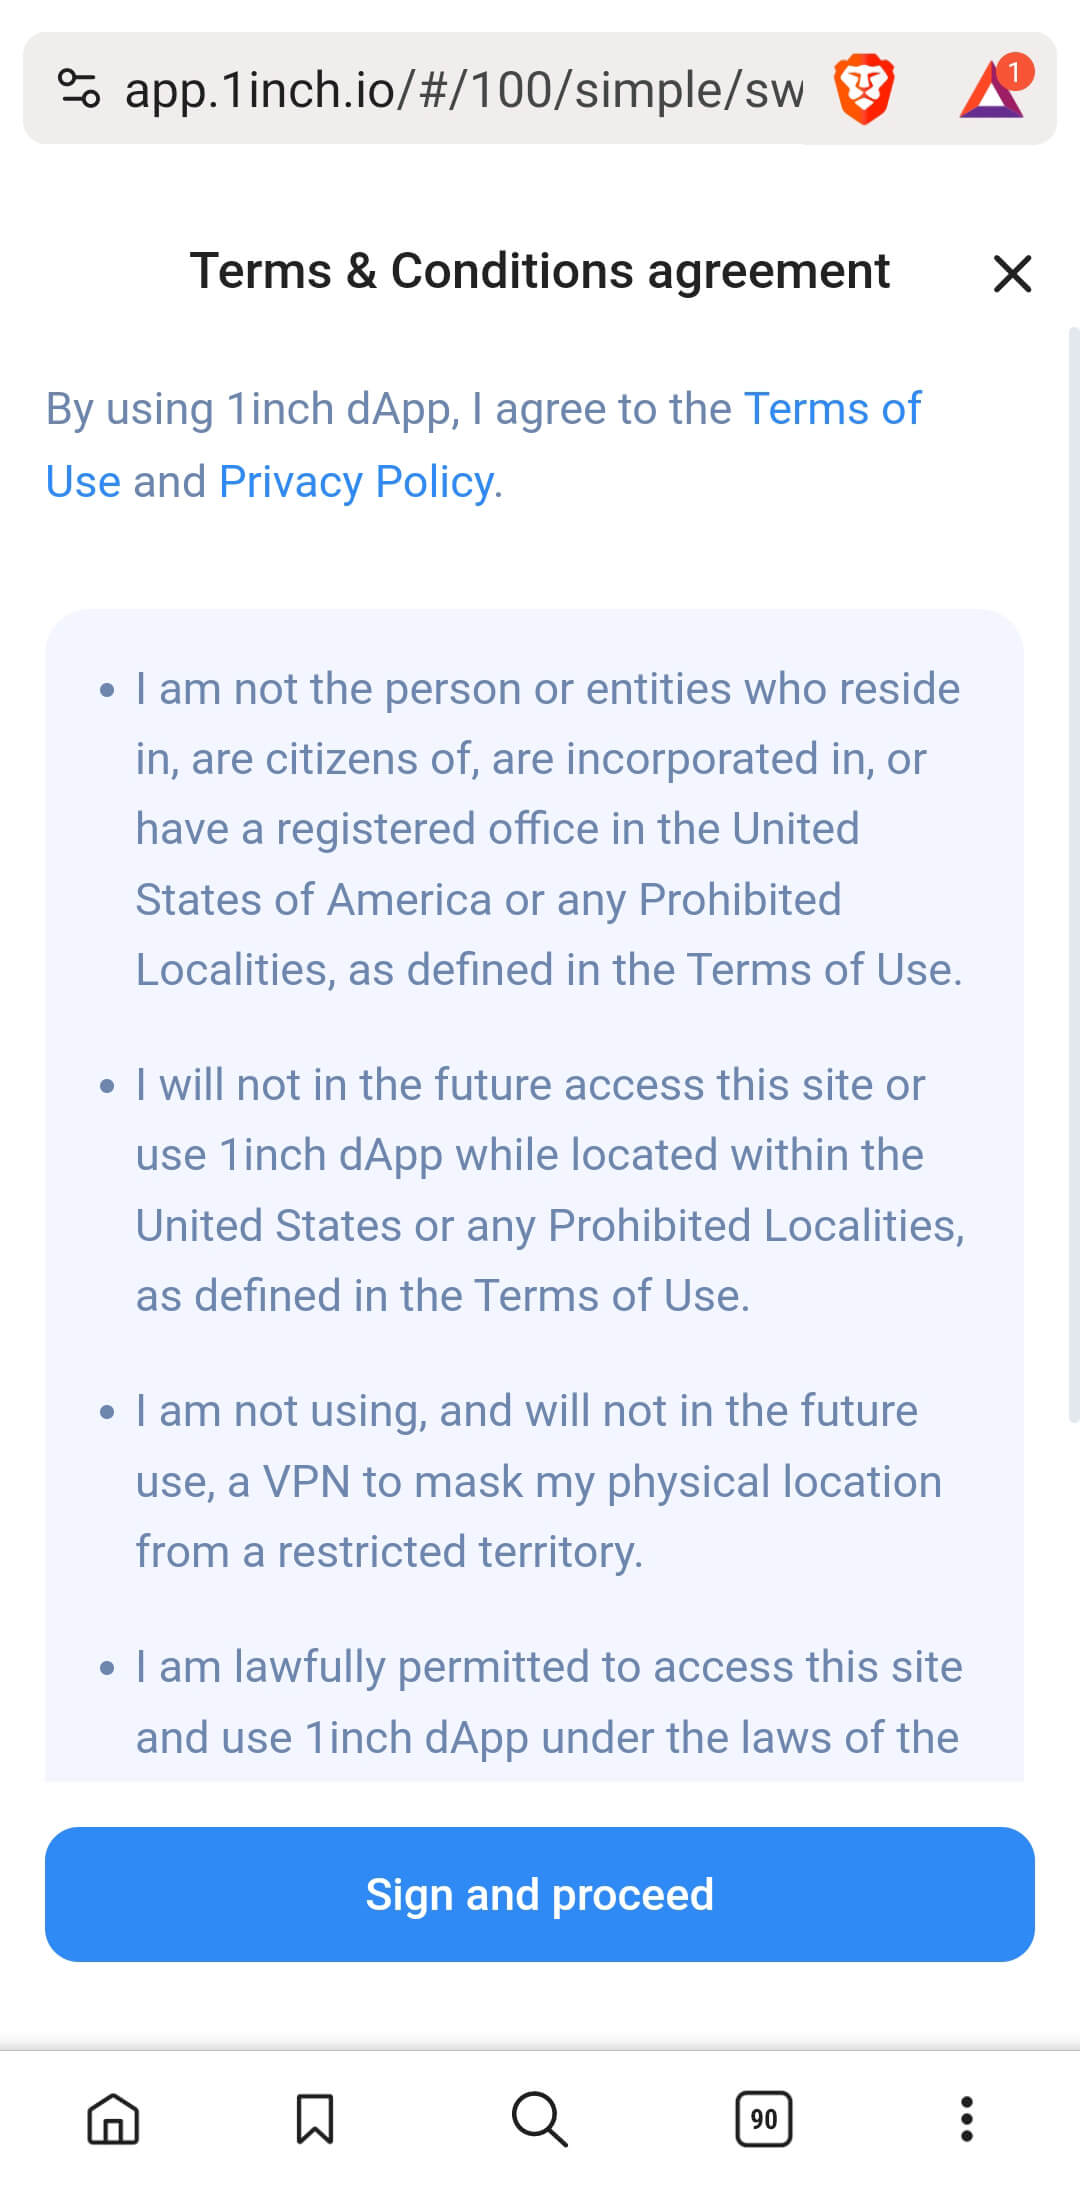Click the terms list scrollbar
The height and width of the screenshot is (2186, 1080).
[x=1073, y=870]
